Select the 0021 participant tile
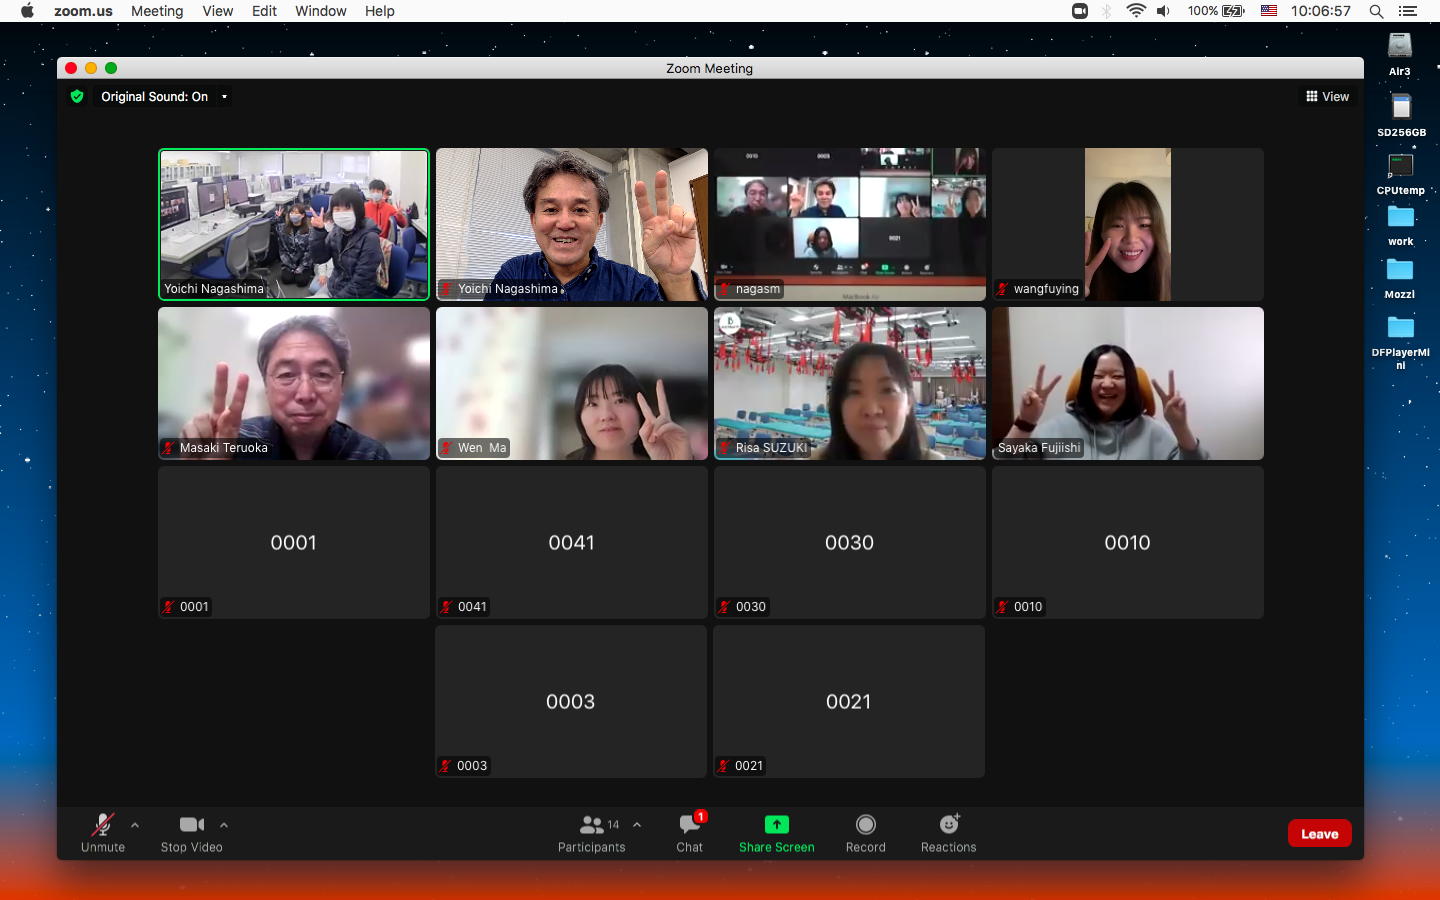The width and height of the screenshot is (1440, 900). click(849, 701)
